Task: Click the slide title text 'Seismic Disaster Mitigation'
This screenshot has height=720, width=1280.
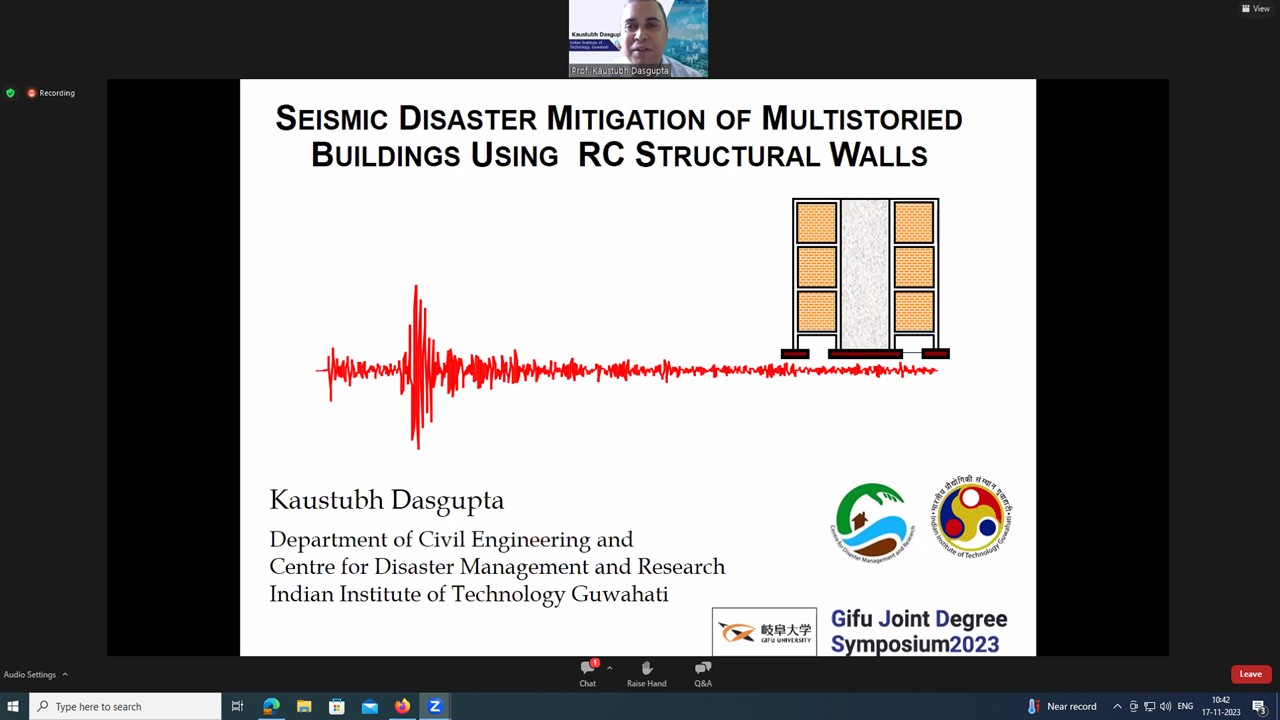Action: click(x=619, y=136)
